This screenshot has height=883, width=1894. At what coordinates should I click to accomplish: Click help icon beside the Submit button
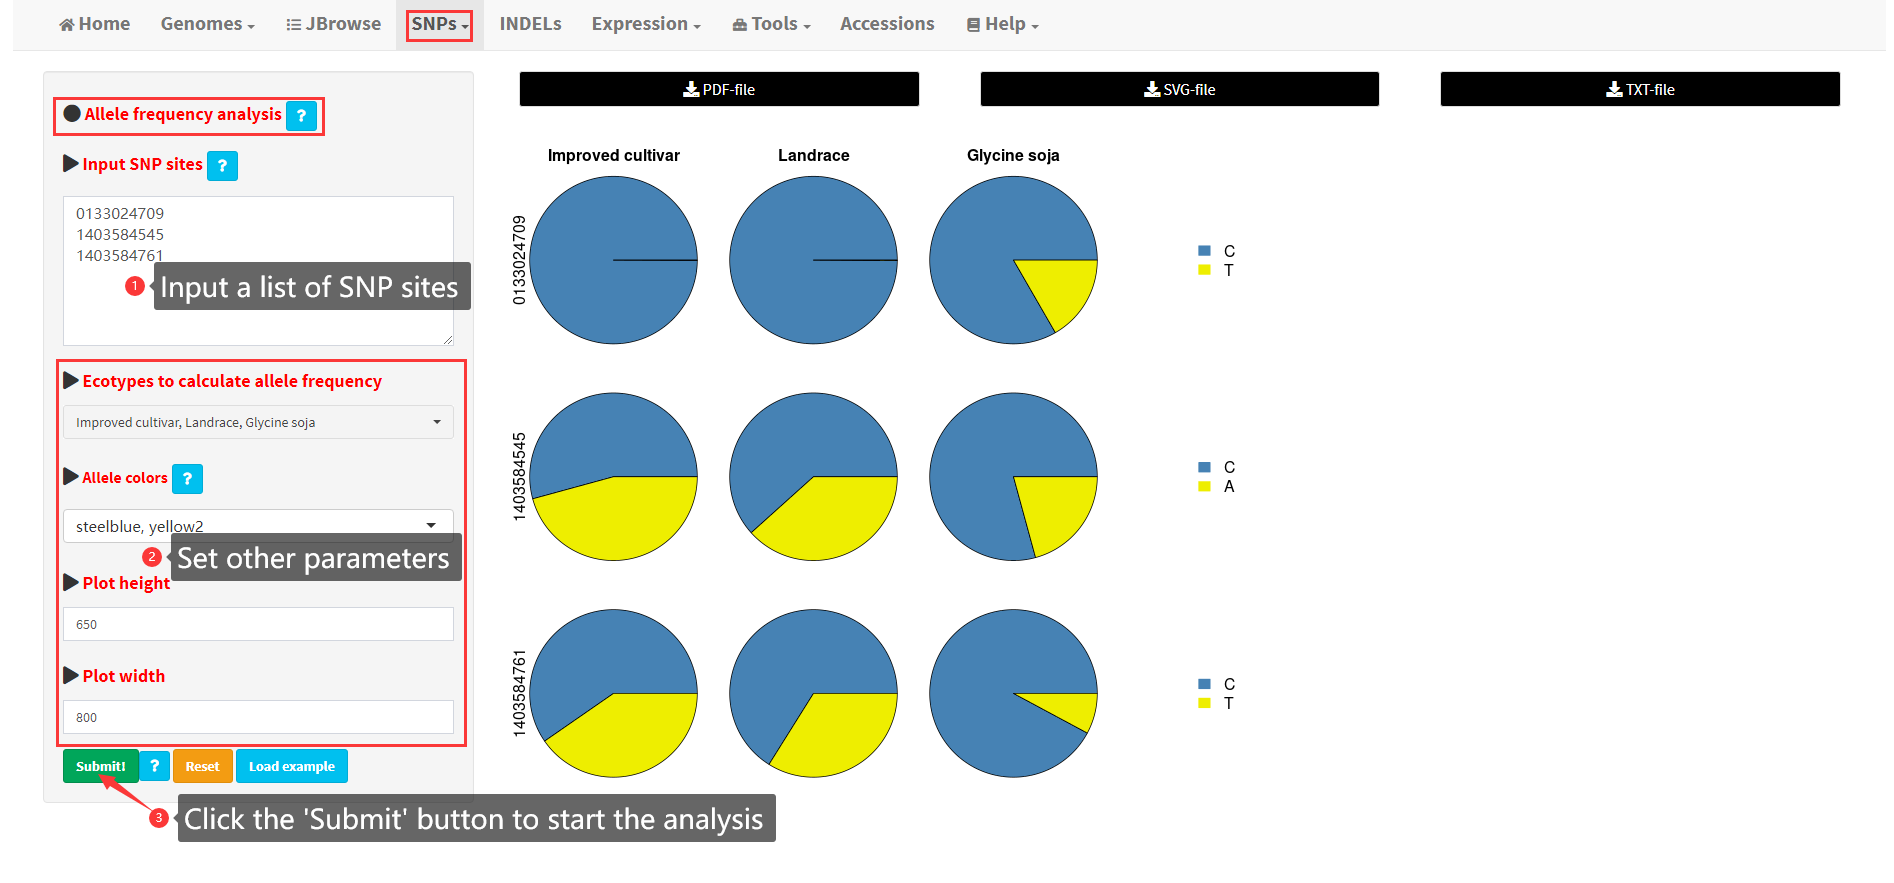click(154, 766)
